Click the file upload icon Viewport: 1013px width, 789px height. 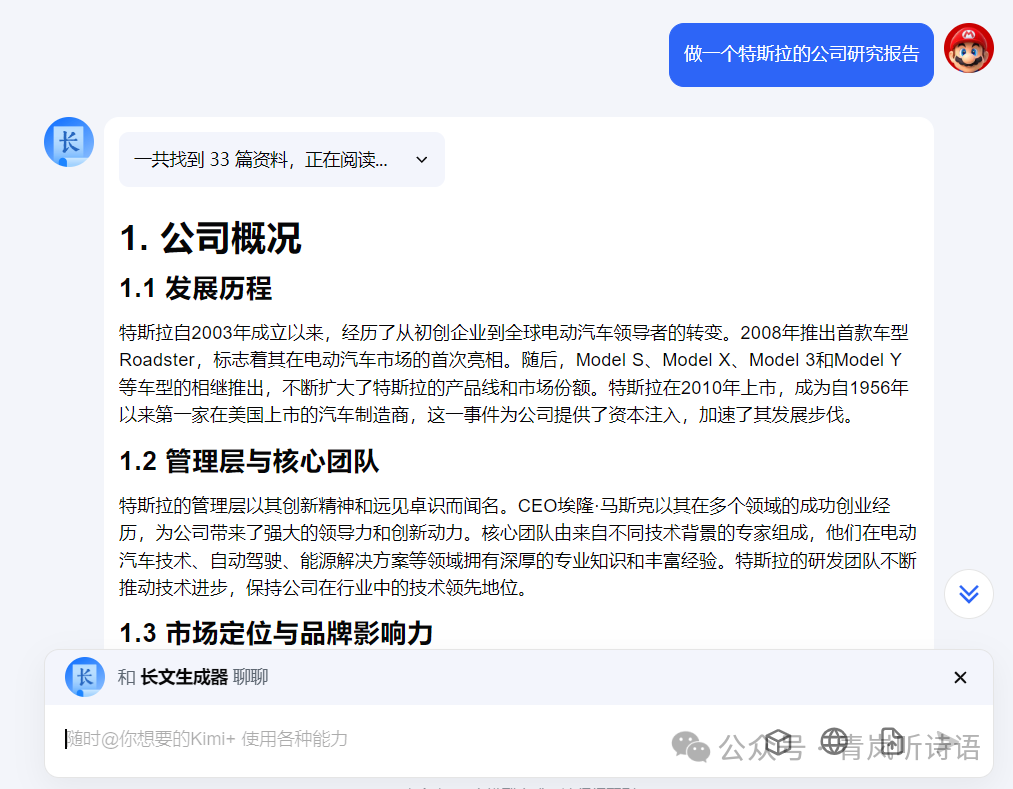(x=892, y=741)
